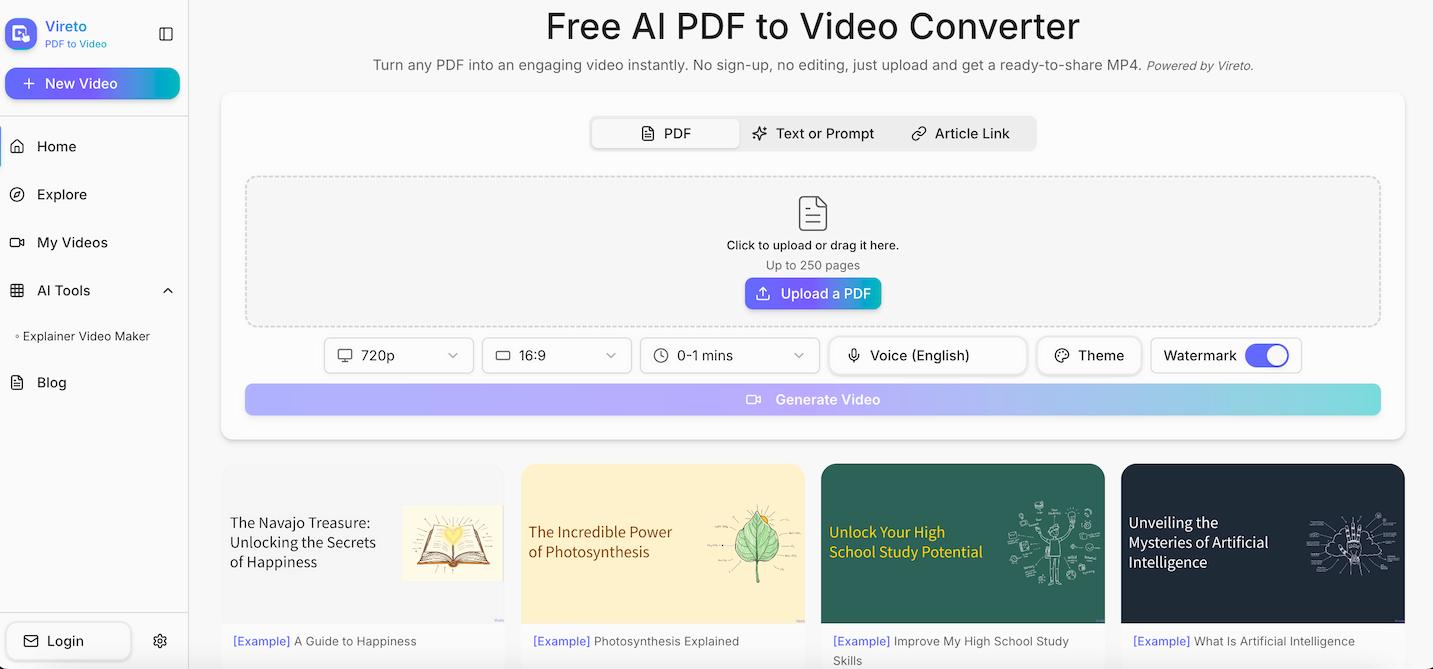Switch to the Text or Prompt tab
The width and height of the screenshot is (1433, 669).
(814, 133)
